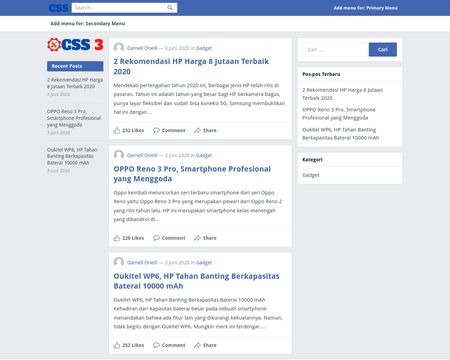
Task: Click Gadget category on Oukitel post
Action: (x=204, y=263)
